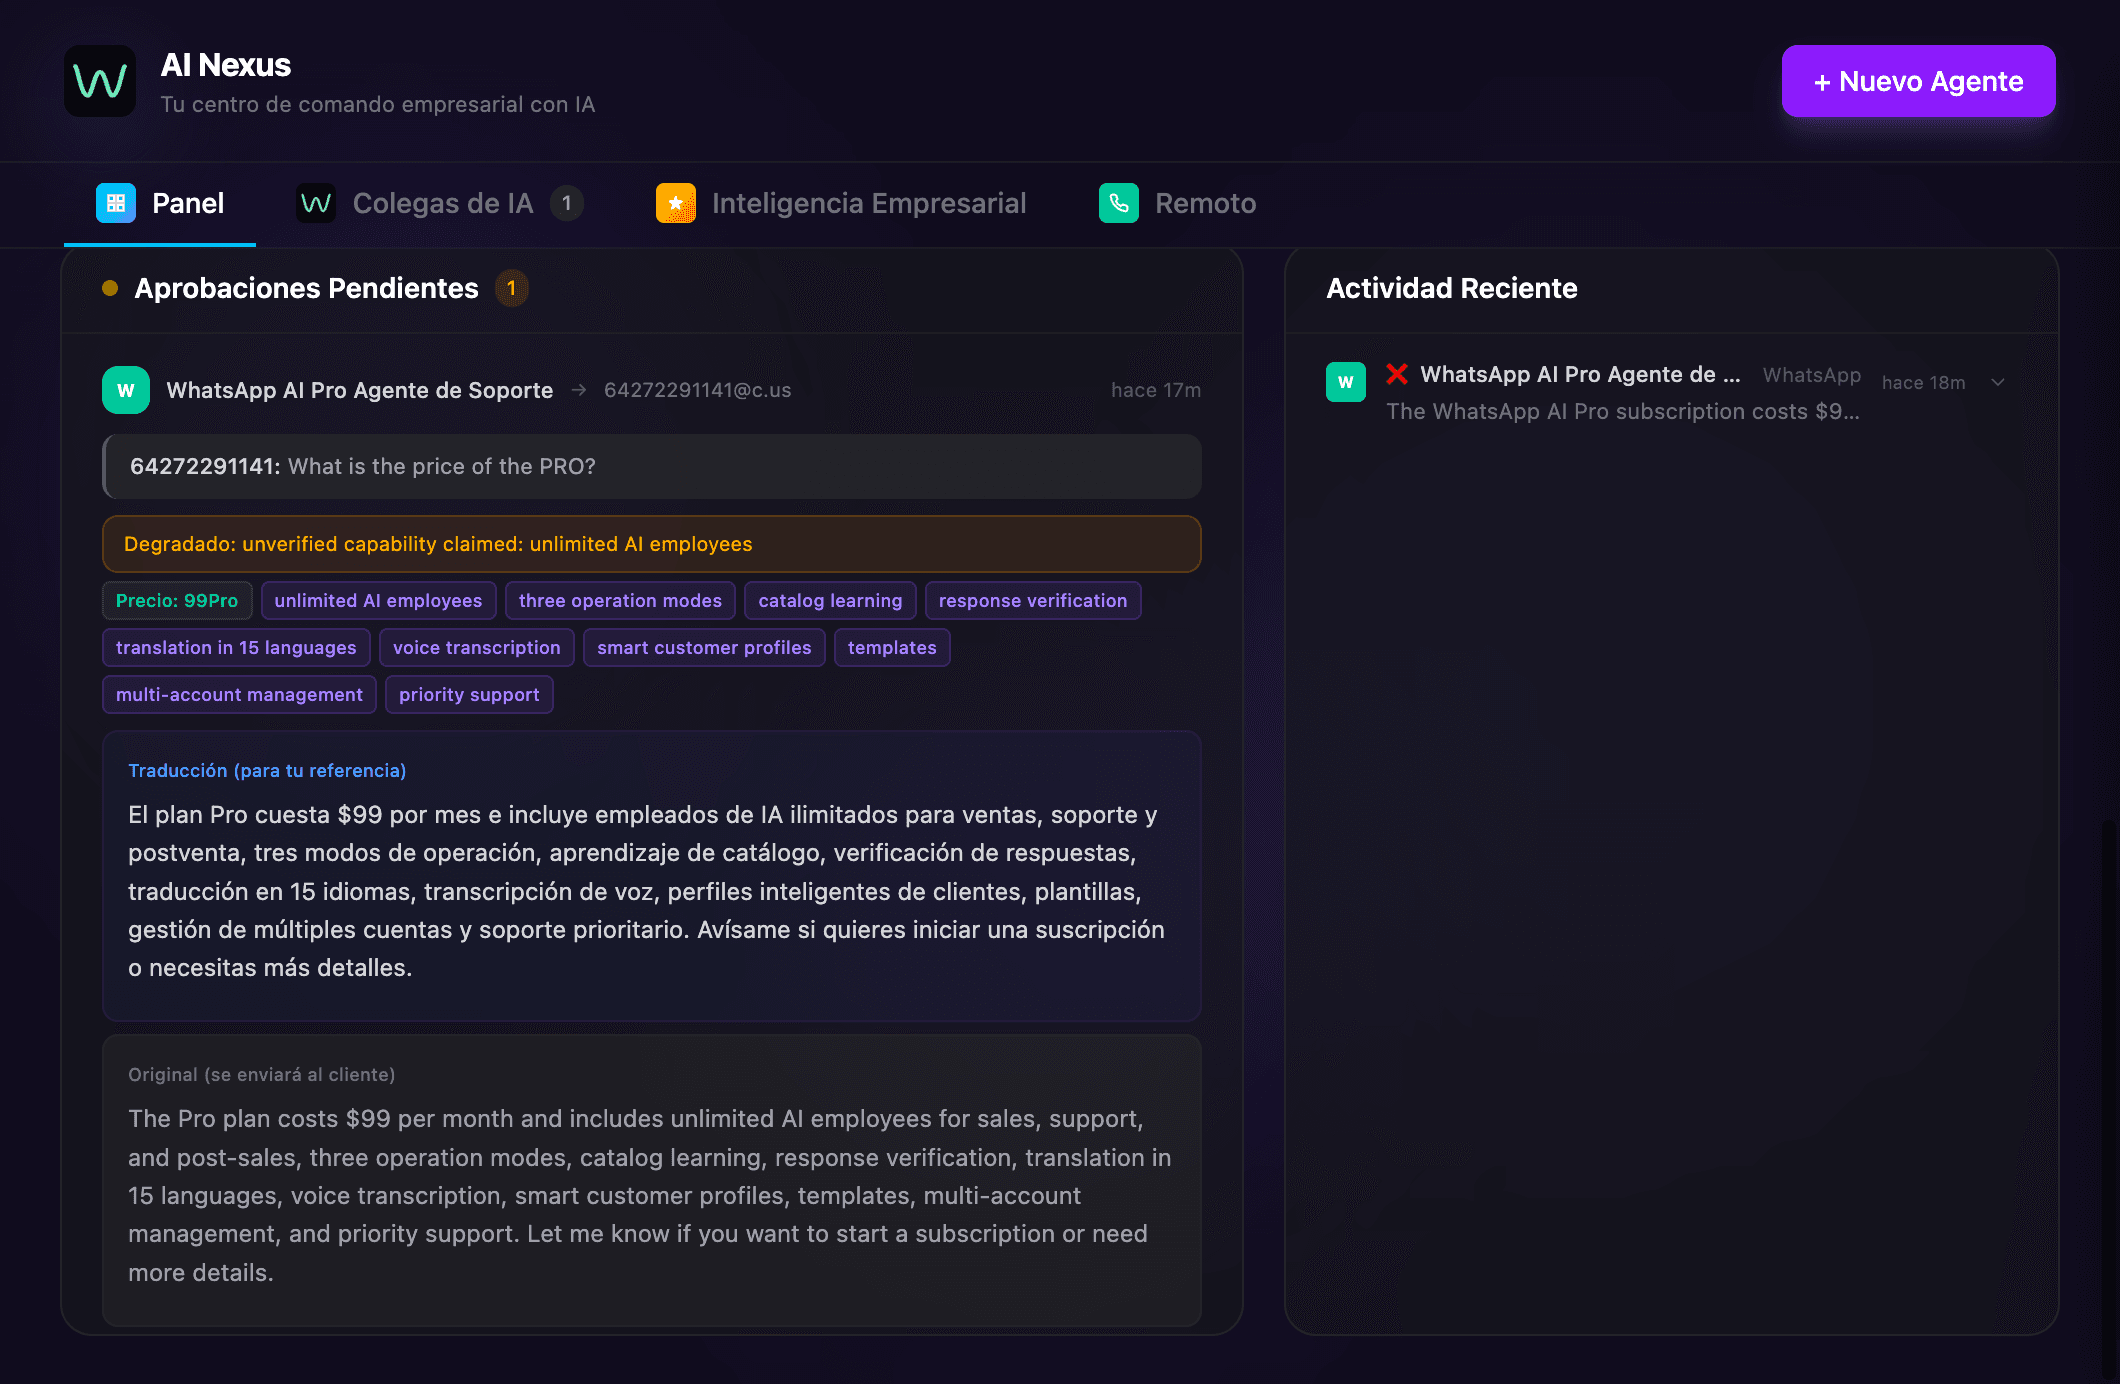Open the Remoto tab
2120x1384 pixels.
click(1206, 203)
